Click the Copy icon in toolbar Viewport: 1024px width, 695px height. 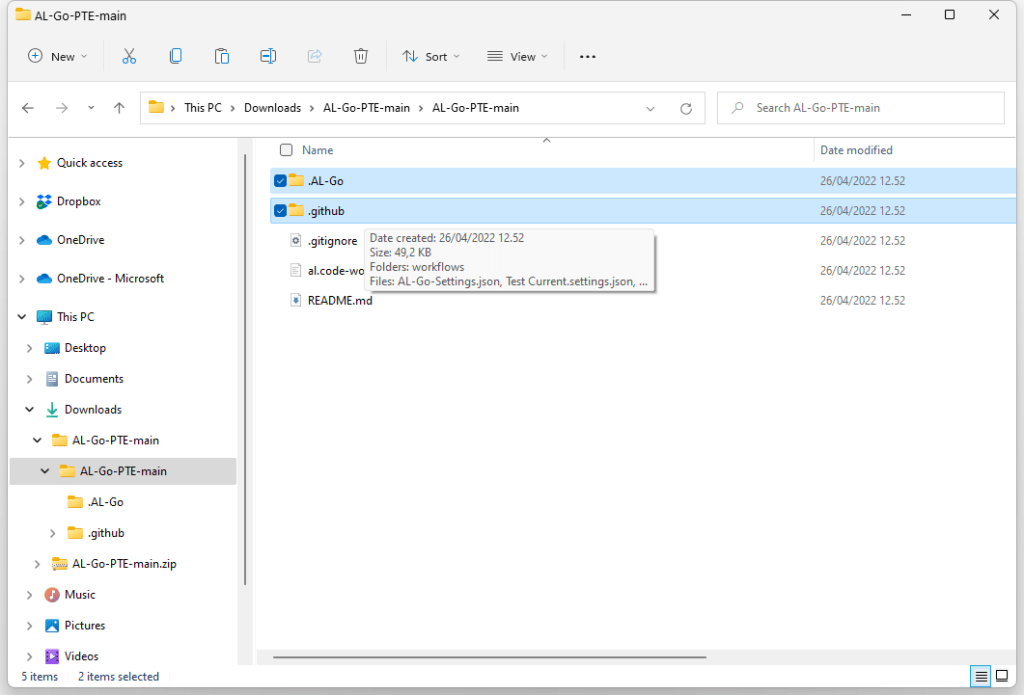[x=176, y=56]
